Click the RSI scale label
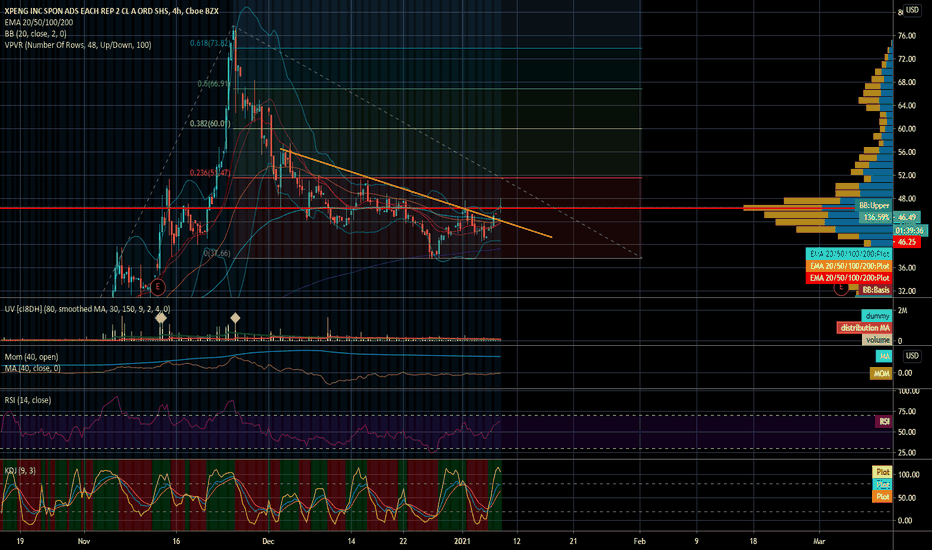Image resolution: width=932 pixels, height=550 pixels. (x=884, y=422)
